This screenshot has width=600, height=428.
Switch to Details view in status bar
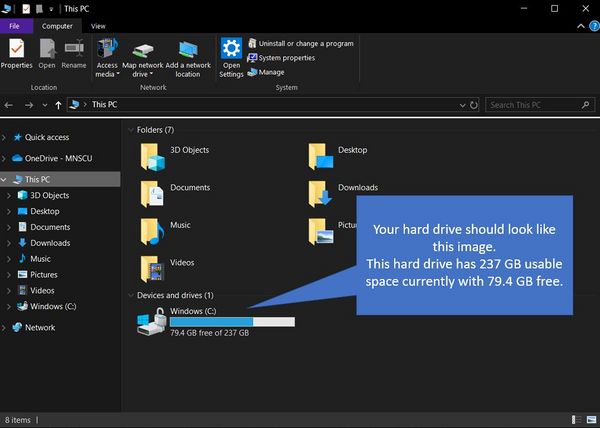coord(576,420)
